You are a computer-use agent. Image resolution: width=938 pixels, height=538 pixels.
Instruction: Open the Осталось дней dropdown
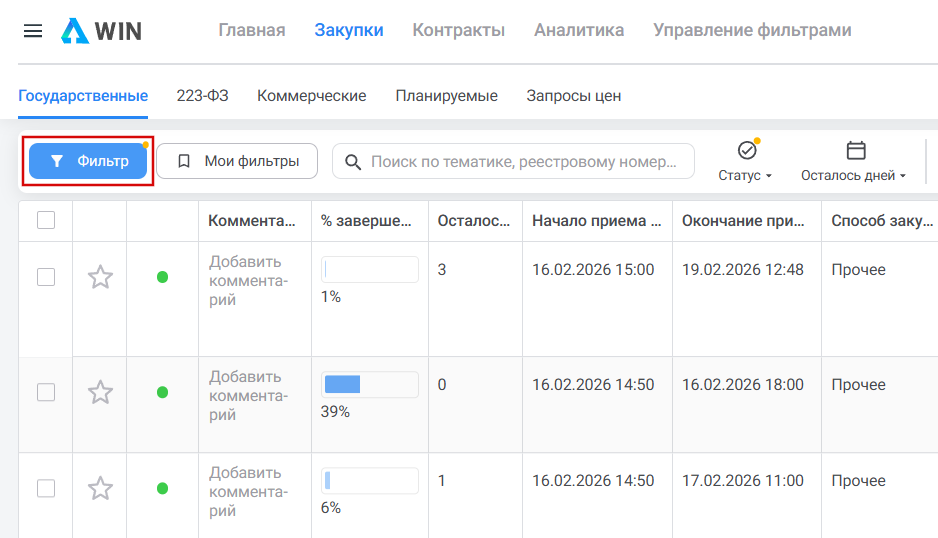(853, 175)
